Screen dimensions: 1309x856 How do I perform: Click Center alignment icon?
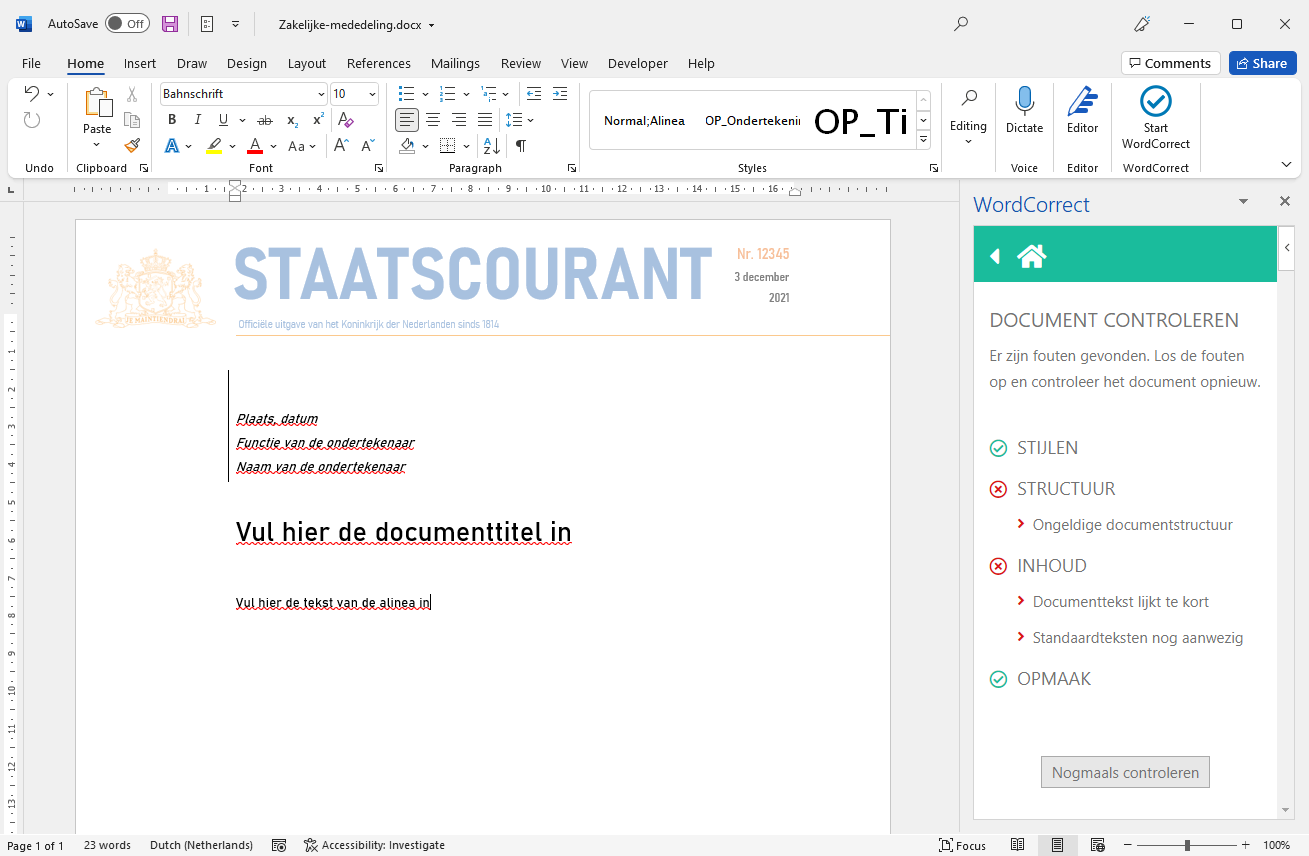coord(433,120)
